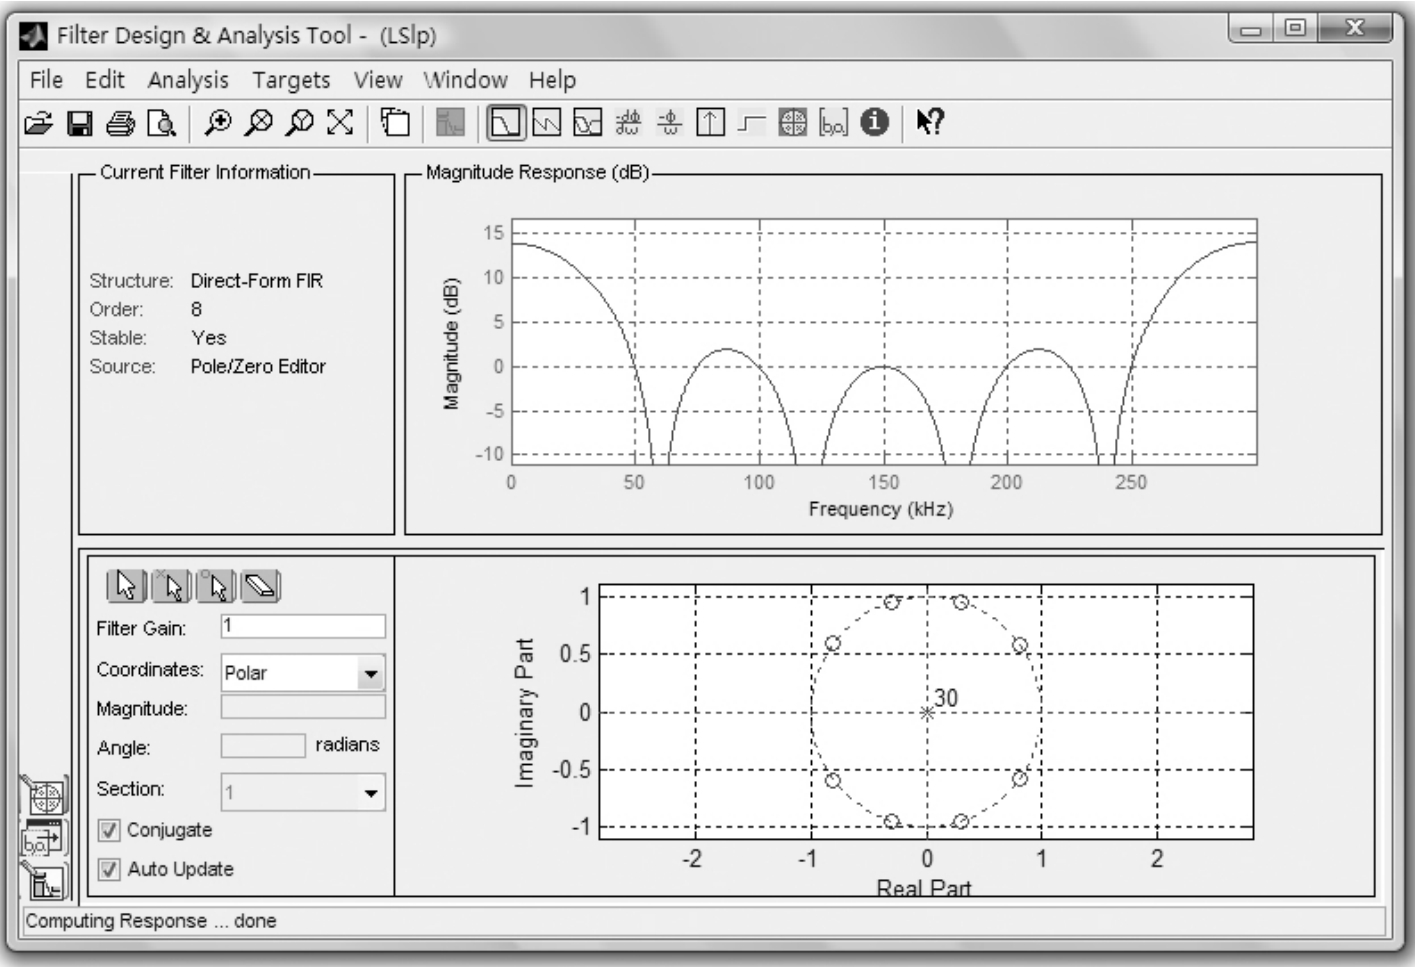The width and height of the screenshot is (1415, 967).
Task: Activate the Zoom In magnifier tool
Action: (x=217, y=123)
